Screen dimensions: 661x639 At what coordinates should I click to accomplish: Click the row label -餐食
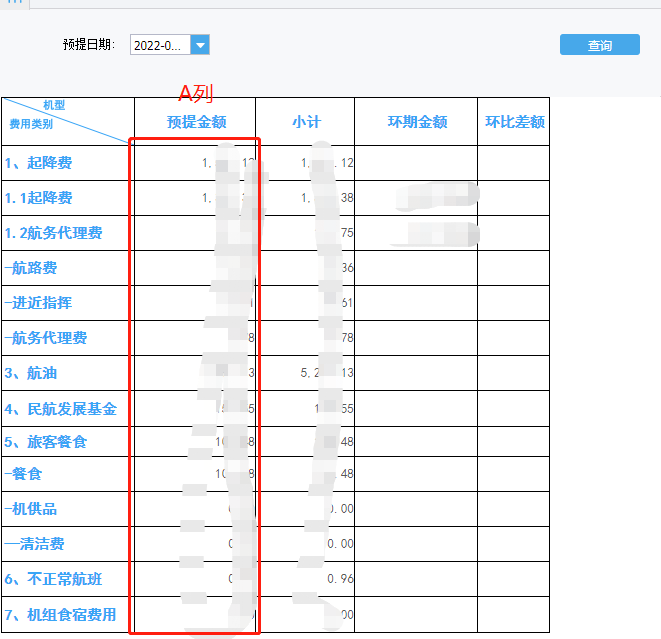23,474
